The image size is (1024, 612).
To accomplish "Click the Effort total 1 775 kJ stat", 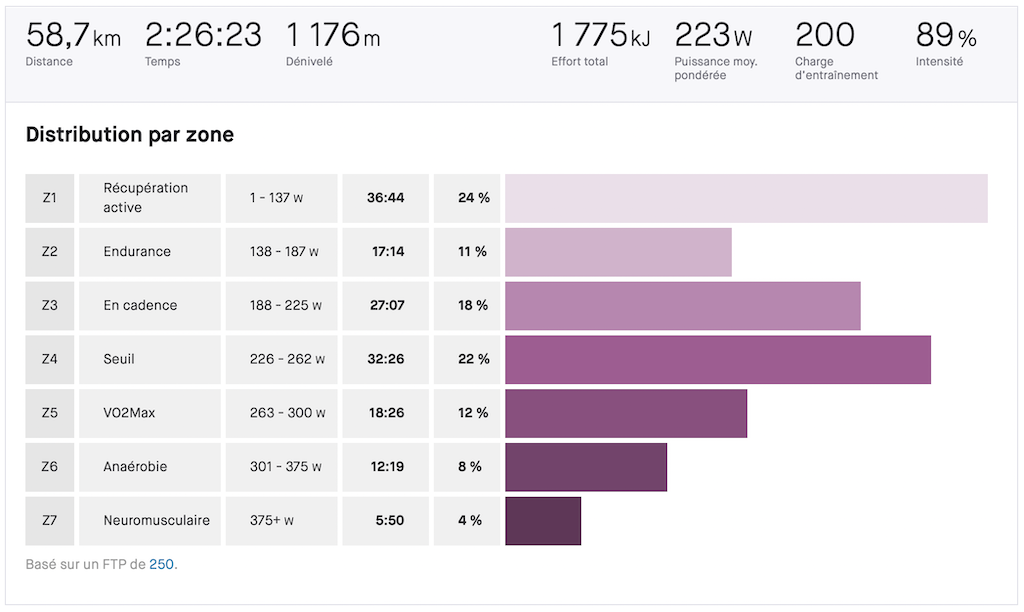I will point(601,37).
